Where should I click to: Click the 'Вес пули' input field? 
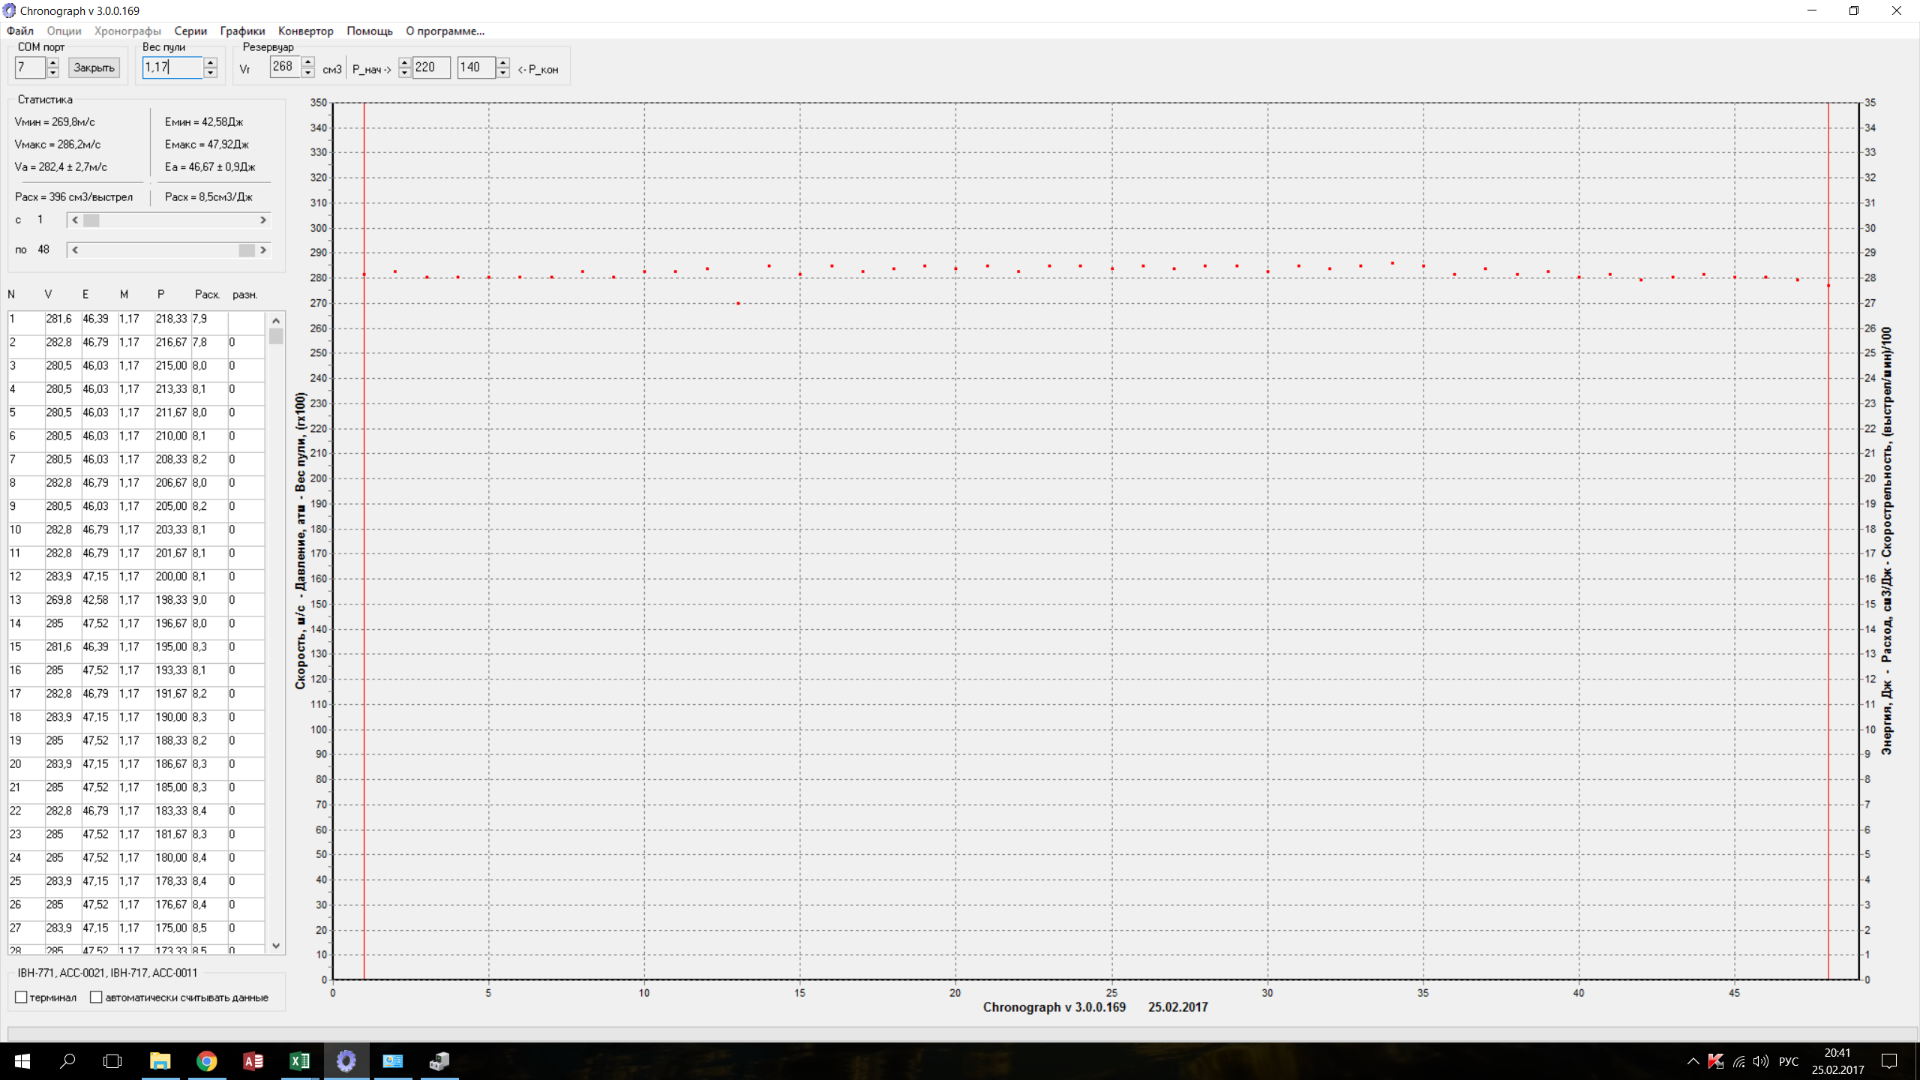tap(171, 68)
